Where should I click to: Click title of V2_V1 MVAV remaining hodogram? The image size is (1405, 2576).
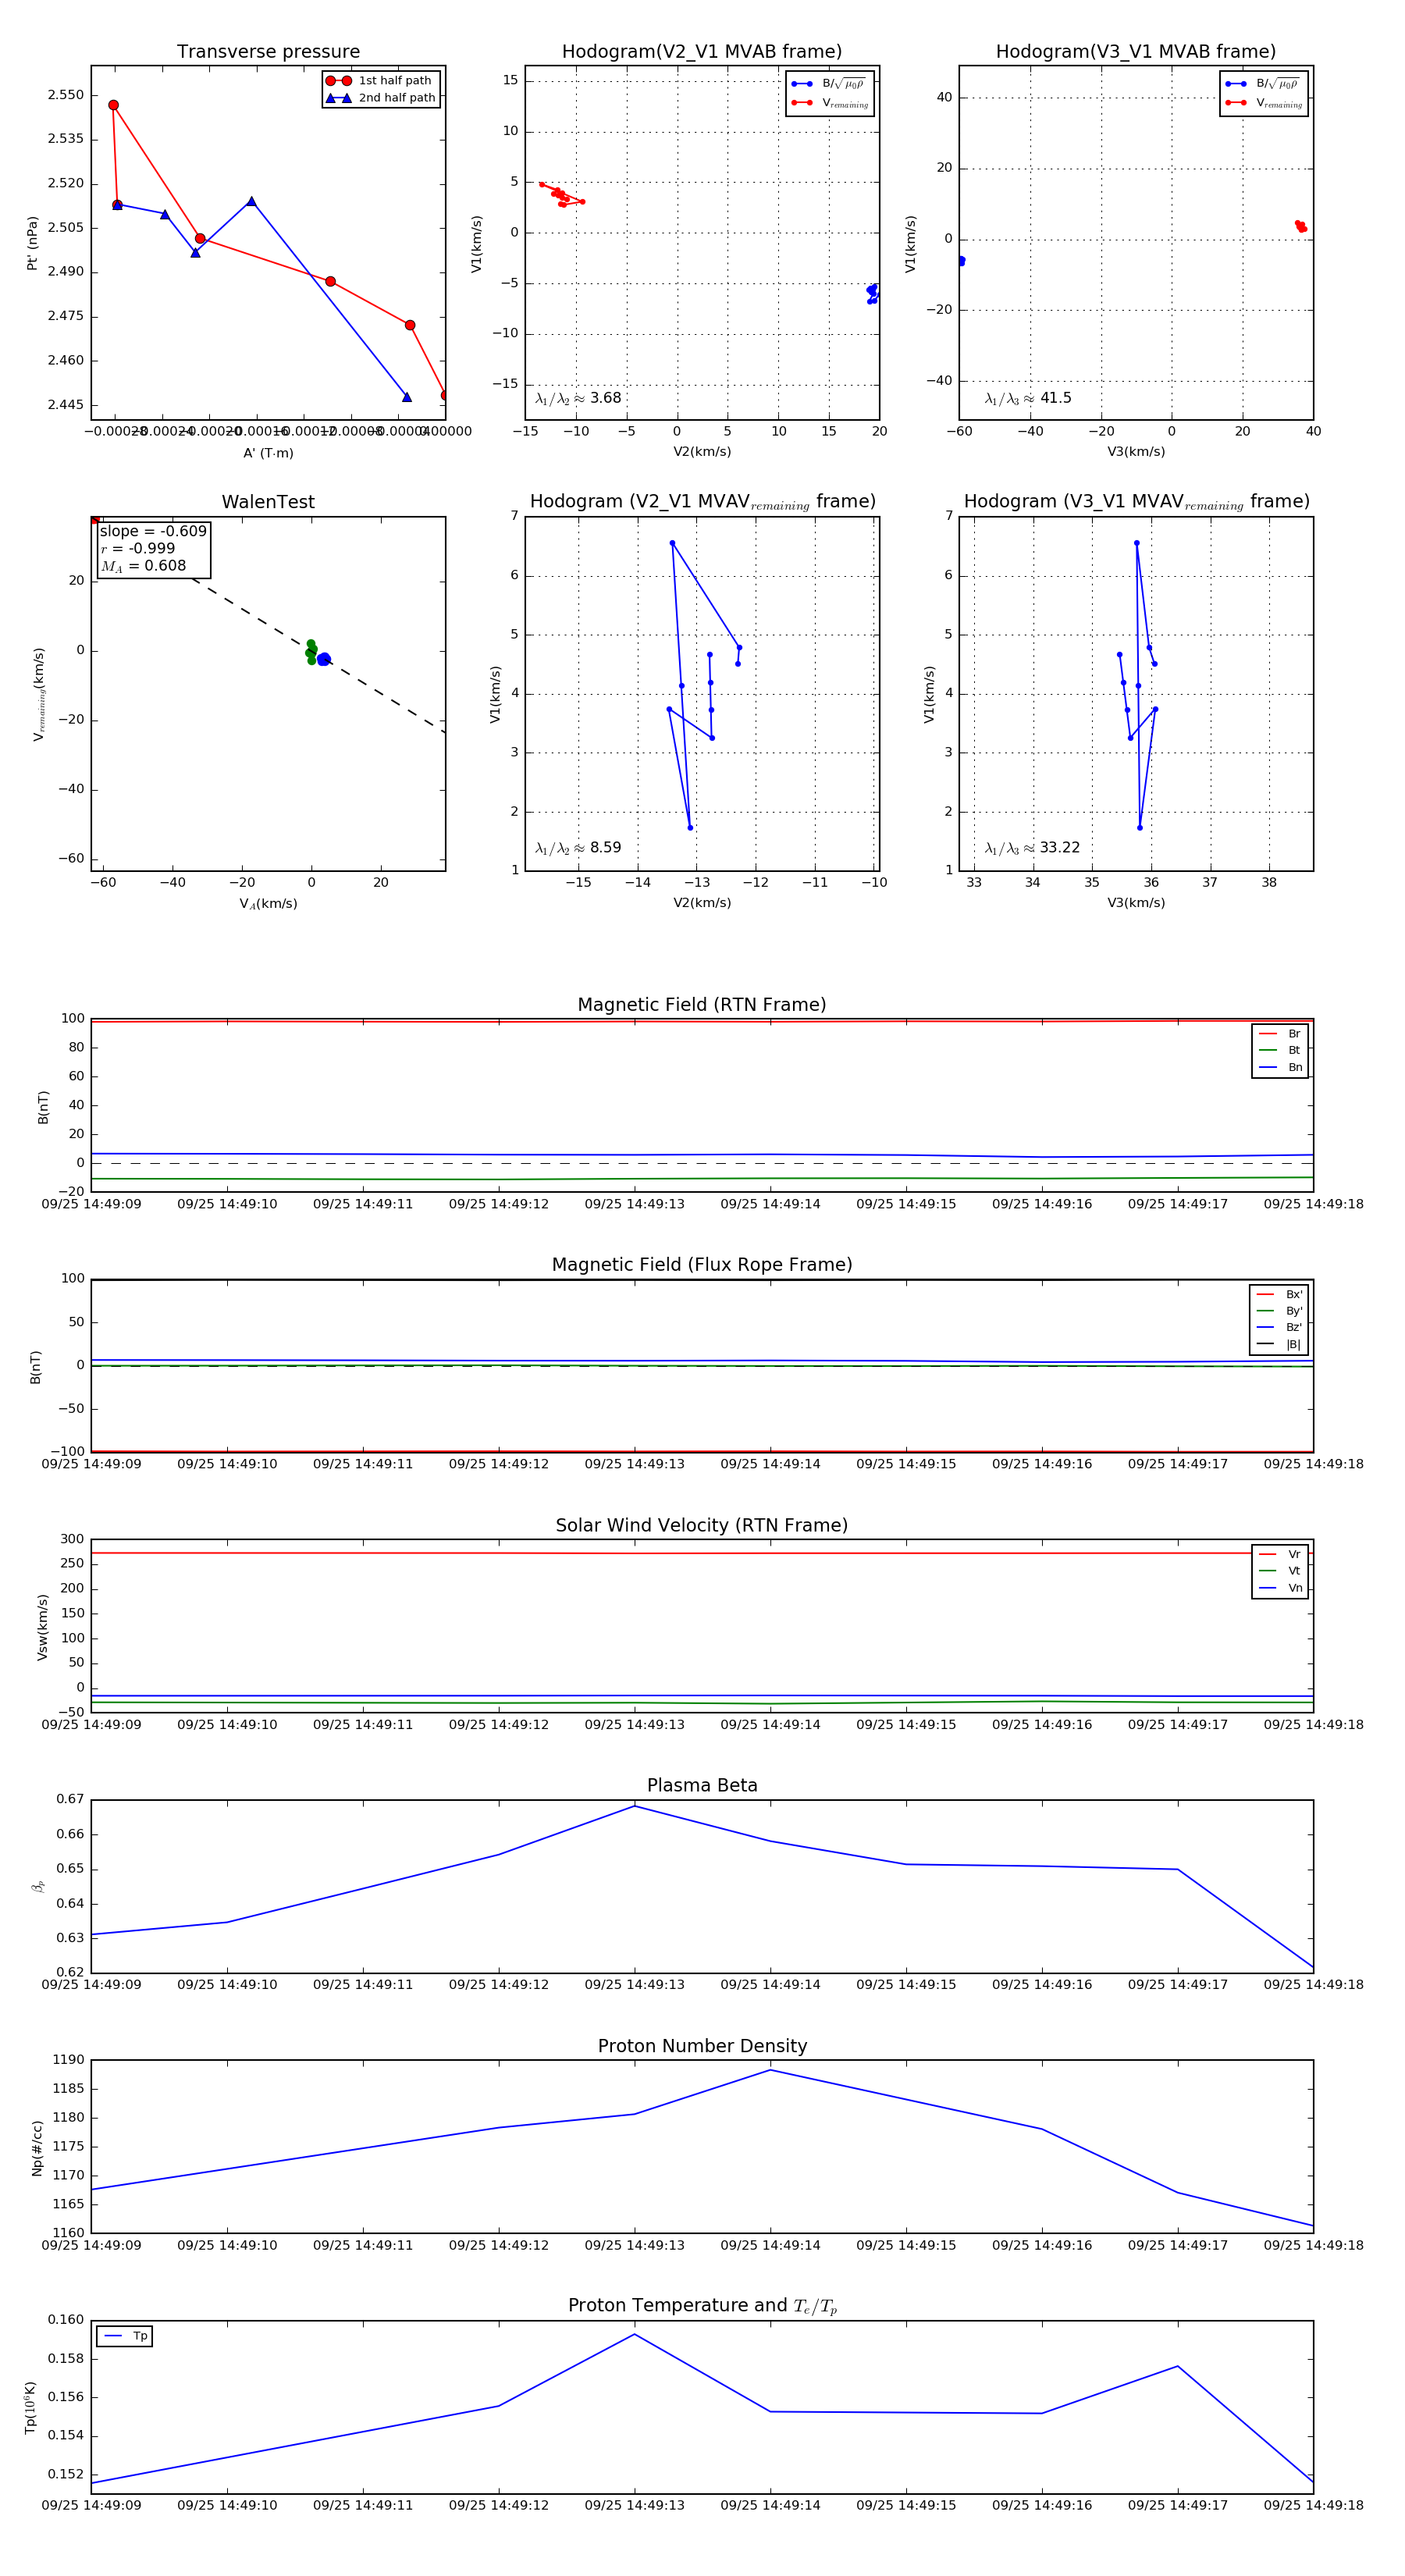(x=702, y=502)
